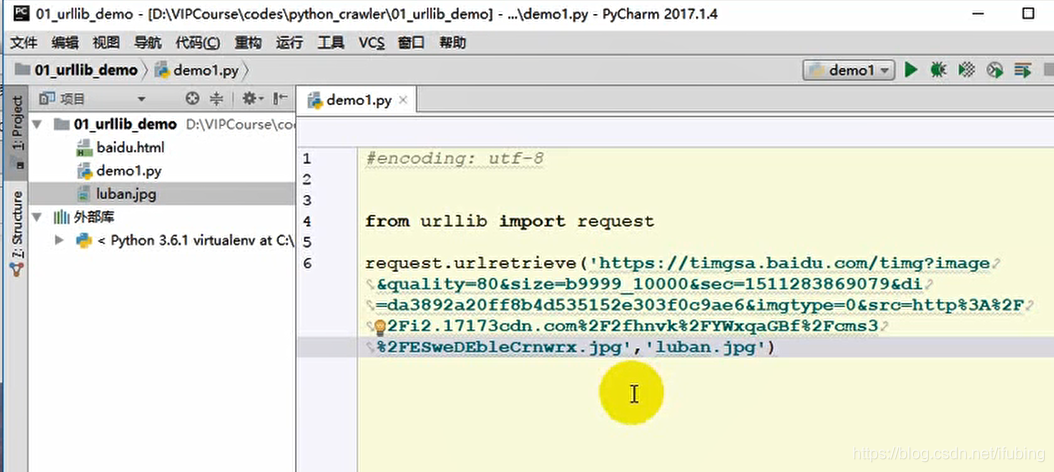The height and width of the screenshot is (472, 1054).
Task: Toggle the Structure side tool window
Action: (17, 232)
